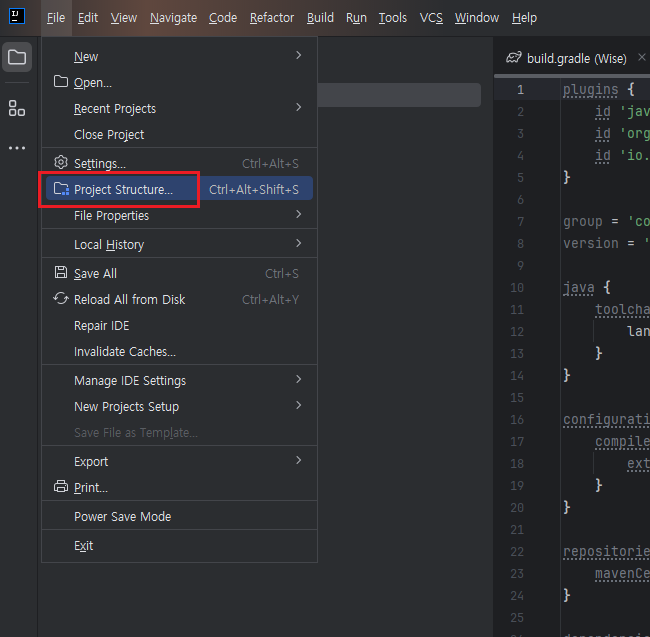This screenshot has width=650, height=637.
Task: Click the Settings gear icon in menu
Action: (x=61, y=163)
